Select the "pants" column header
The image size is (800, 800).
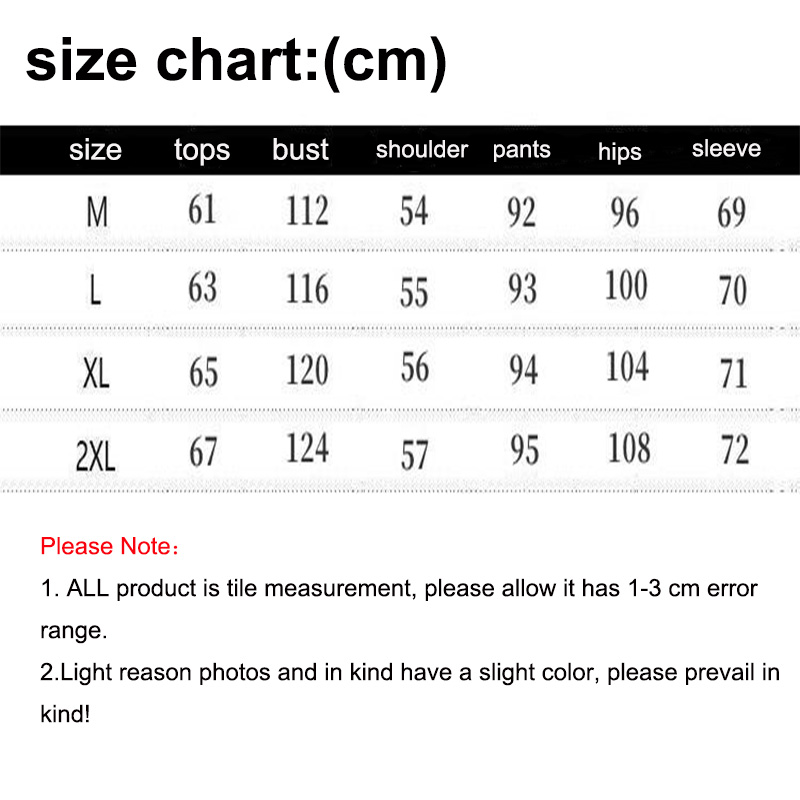521,149
